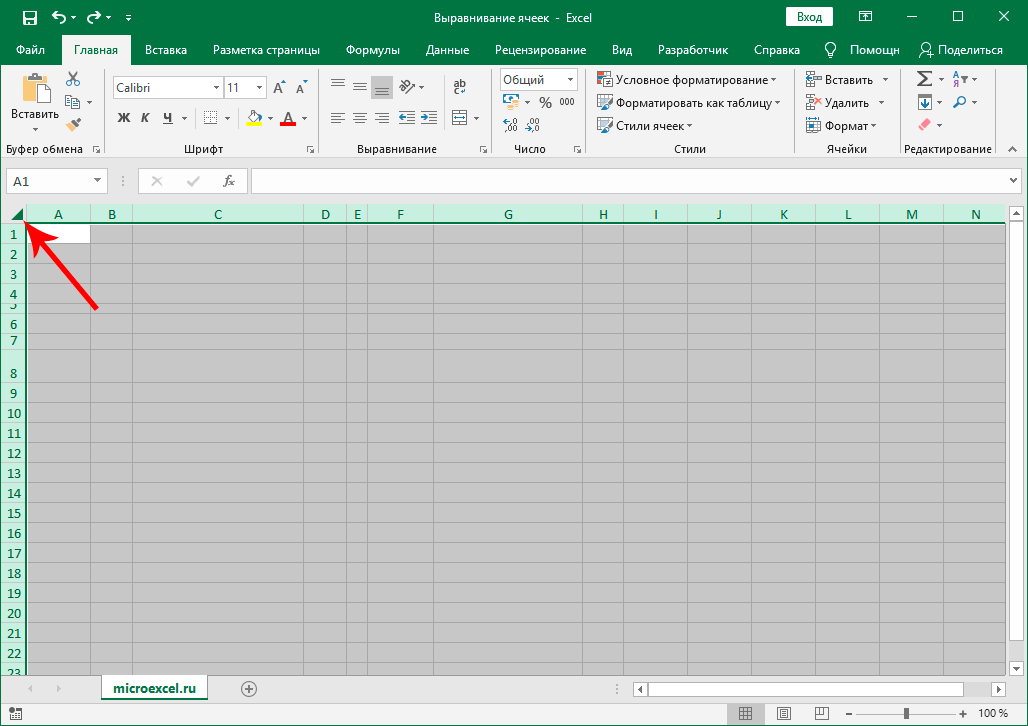Switch to Page Layout view in status bar
Screen dimensions: 1028x726
coord(784,714)
